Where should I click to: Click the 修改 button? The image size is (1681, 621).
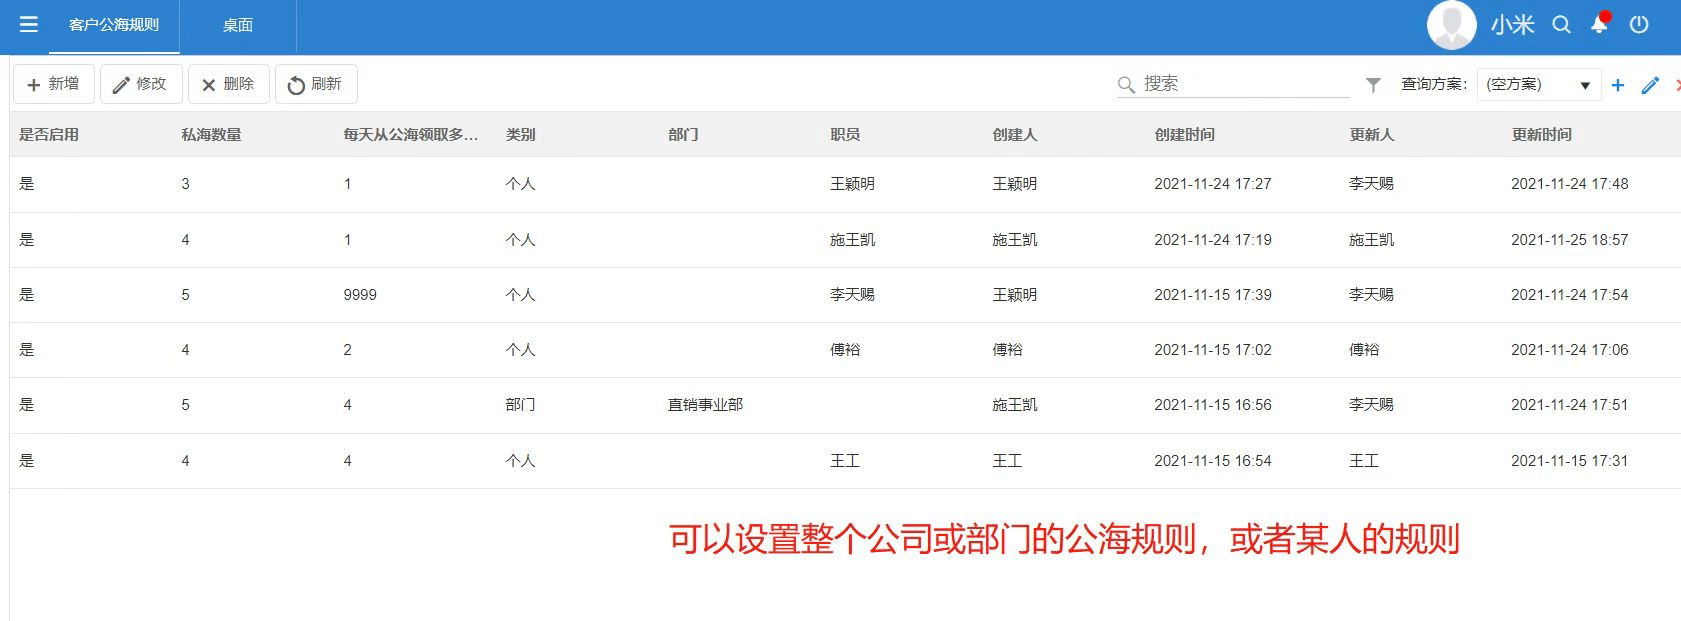click(x=141, y=84)
